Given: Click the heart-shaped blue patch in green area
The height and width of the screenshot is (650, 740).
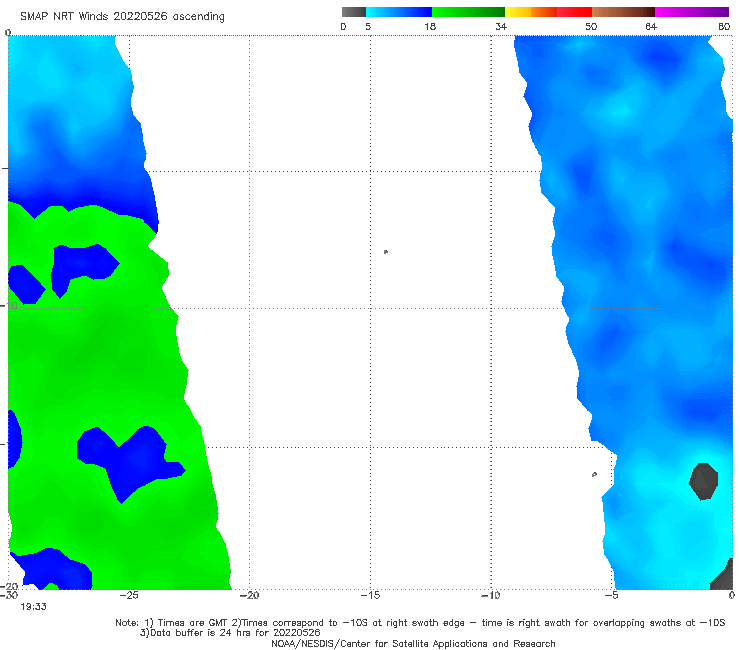Looking at the screenshot, I should pos(131,463).
